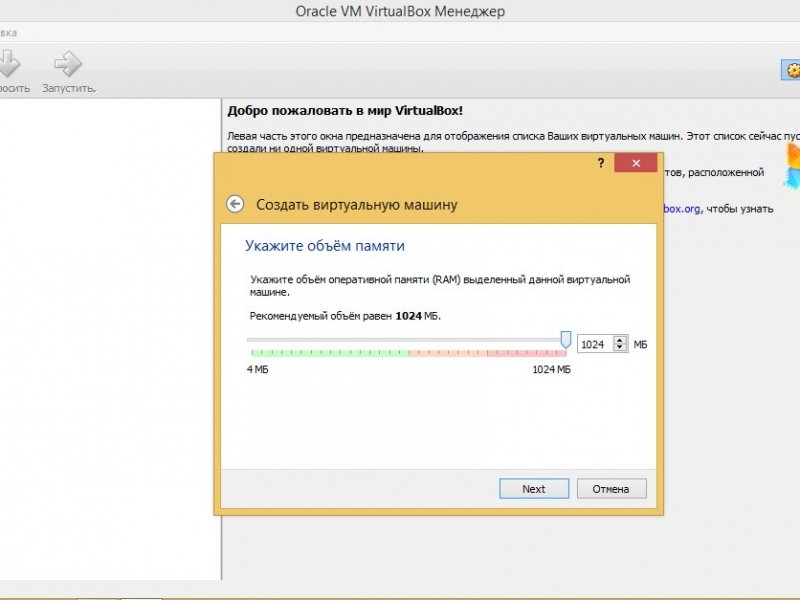The height and width of the screenshot is (600, 800).
Task: Click the 'Oracle VM VirtualBox Менеджер' window title
Action: click(400, 11)
